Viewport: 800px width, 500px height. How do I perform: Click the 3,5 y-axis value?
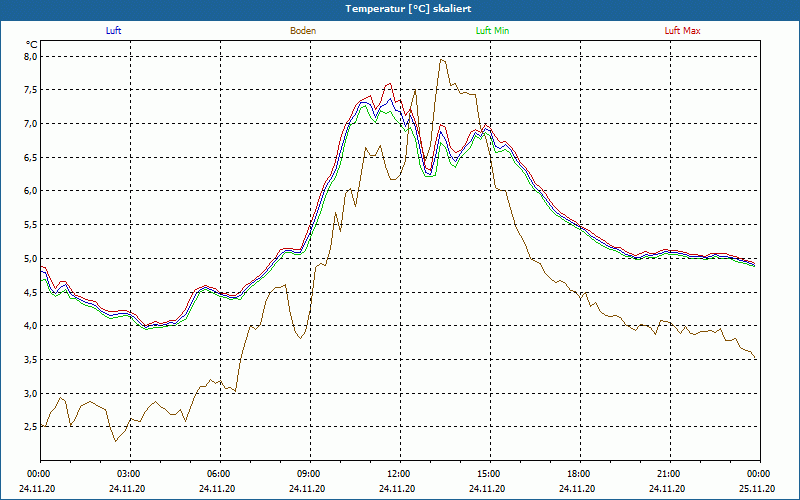click(32, 360)
